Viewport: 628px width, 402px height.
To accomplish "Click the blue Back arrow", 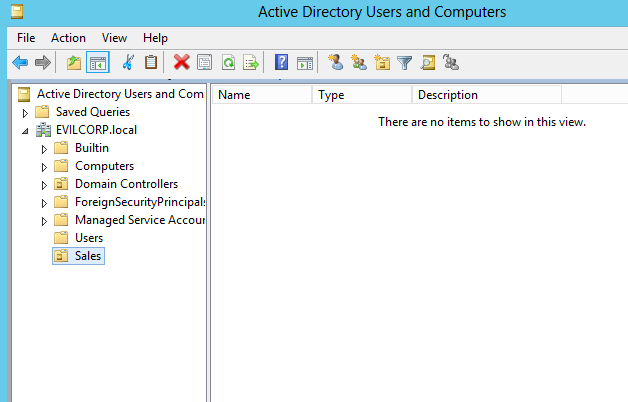I will tap(19, 62).
